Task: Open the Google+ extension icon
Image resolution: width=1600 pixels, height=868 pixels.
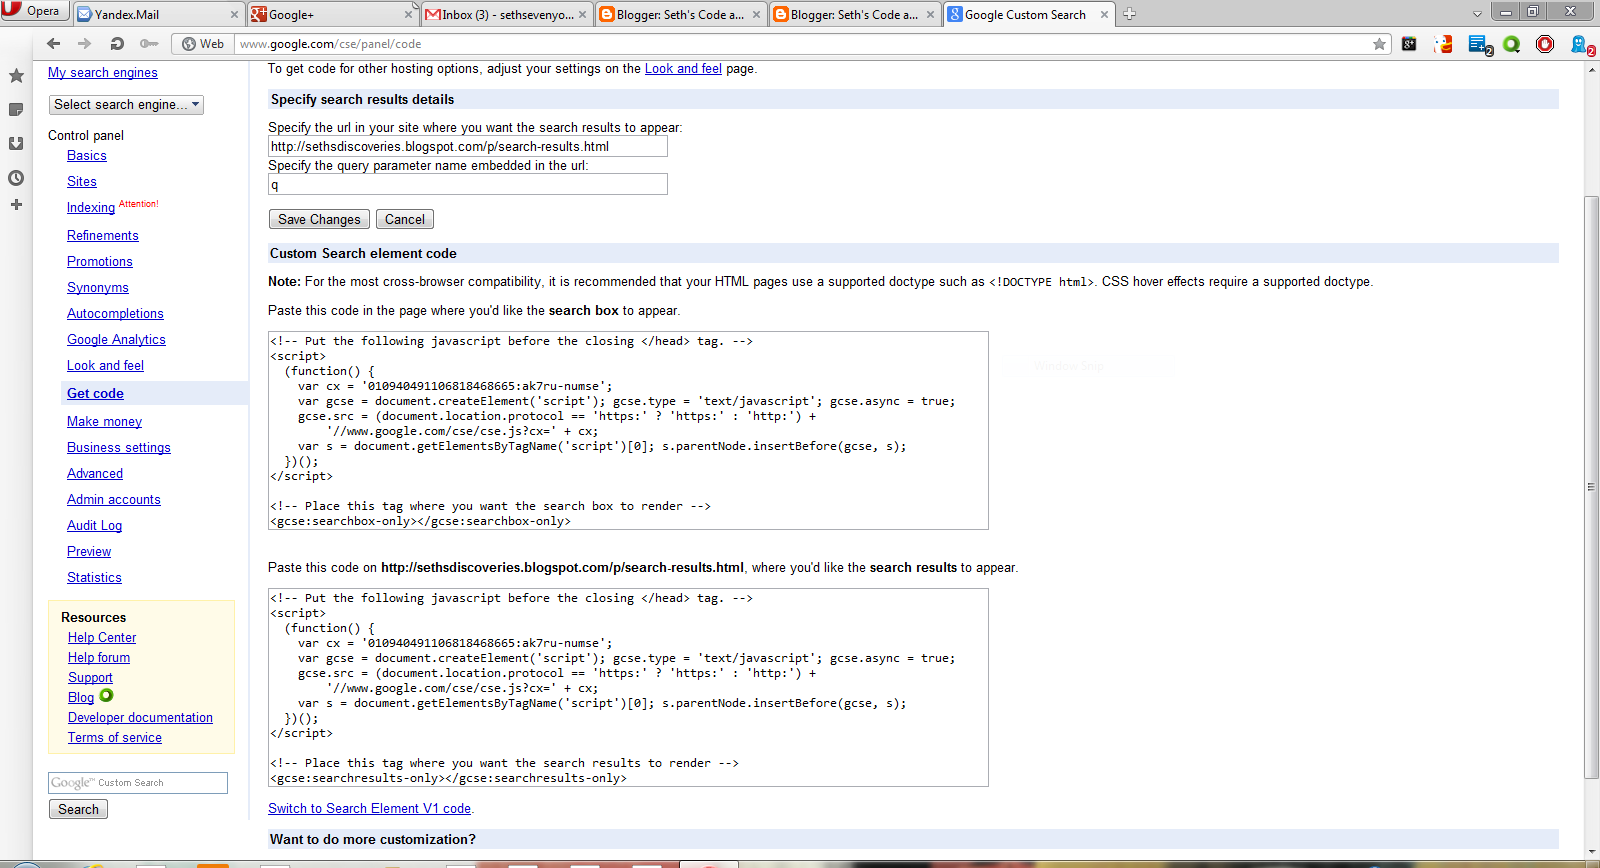Action: point(1409,44)
